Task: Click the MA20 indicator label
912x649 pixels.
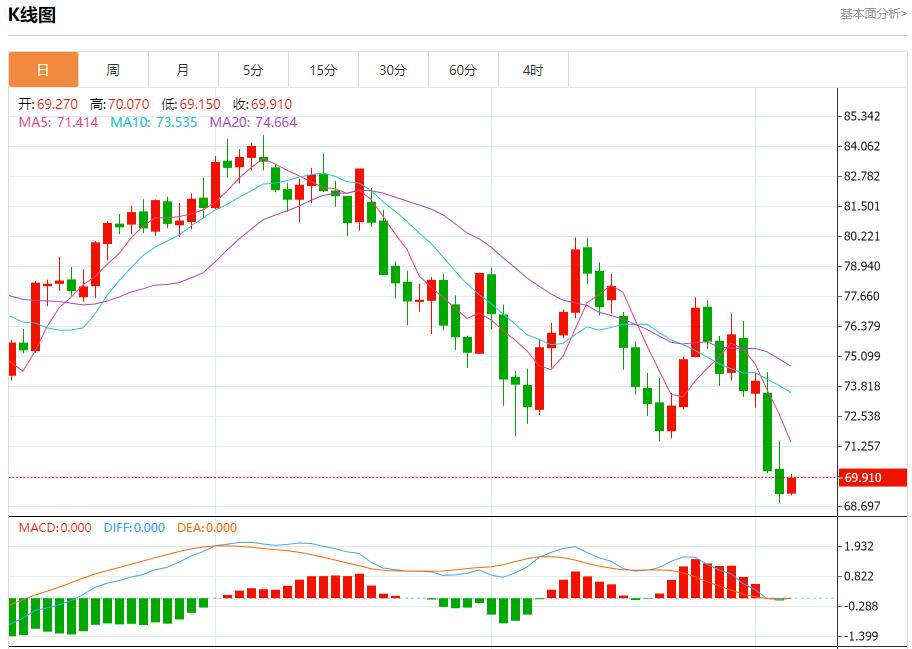Action: [x=253, y=122]
